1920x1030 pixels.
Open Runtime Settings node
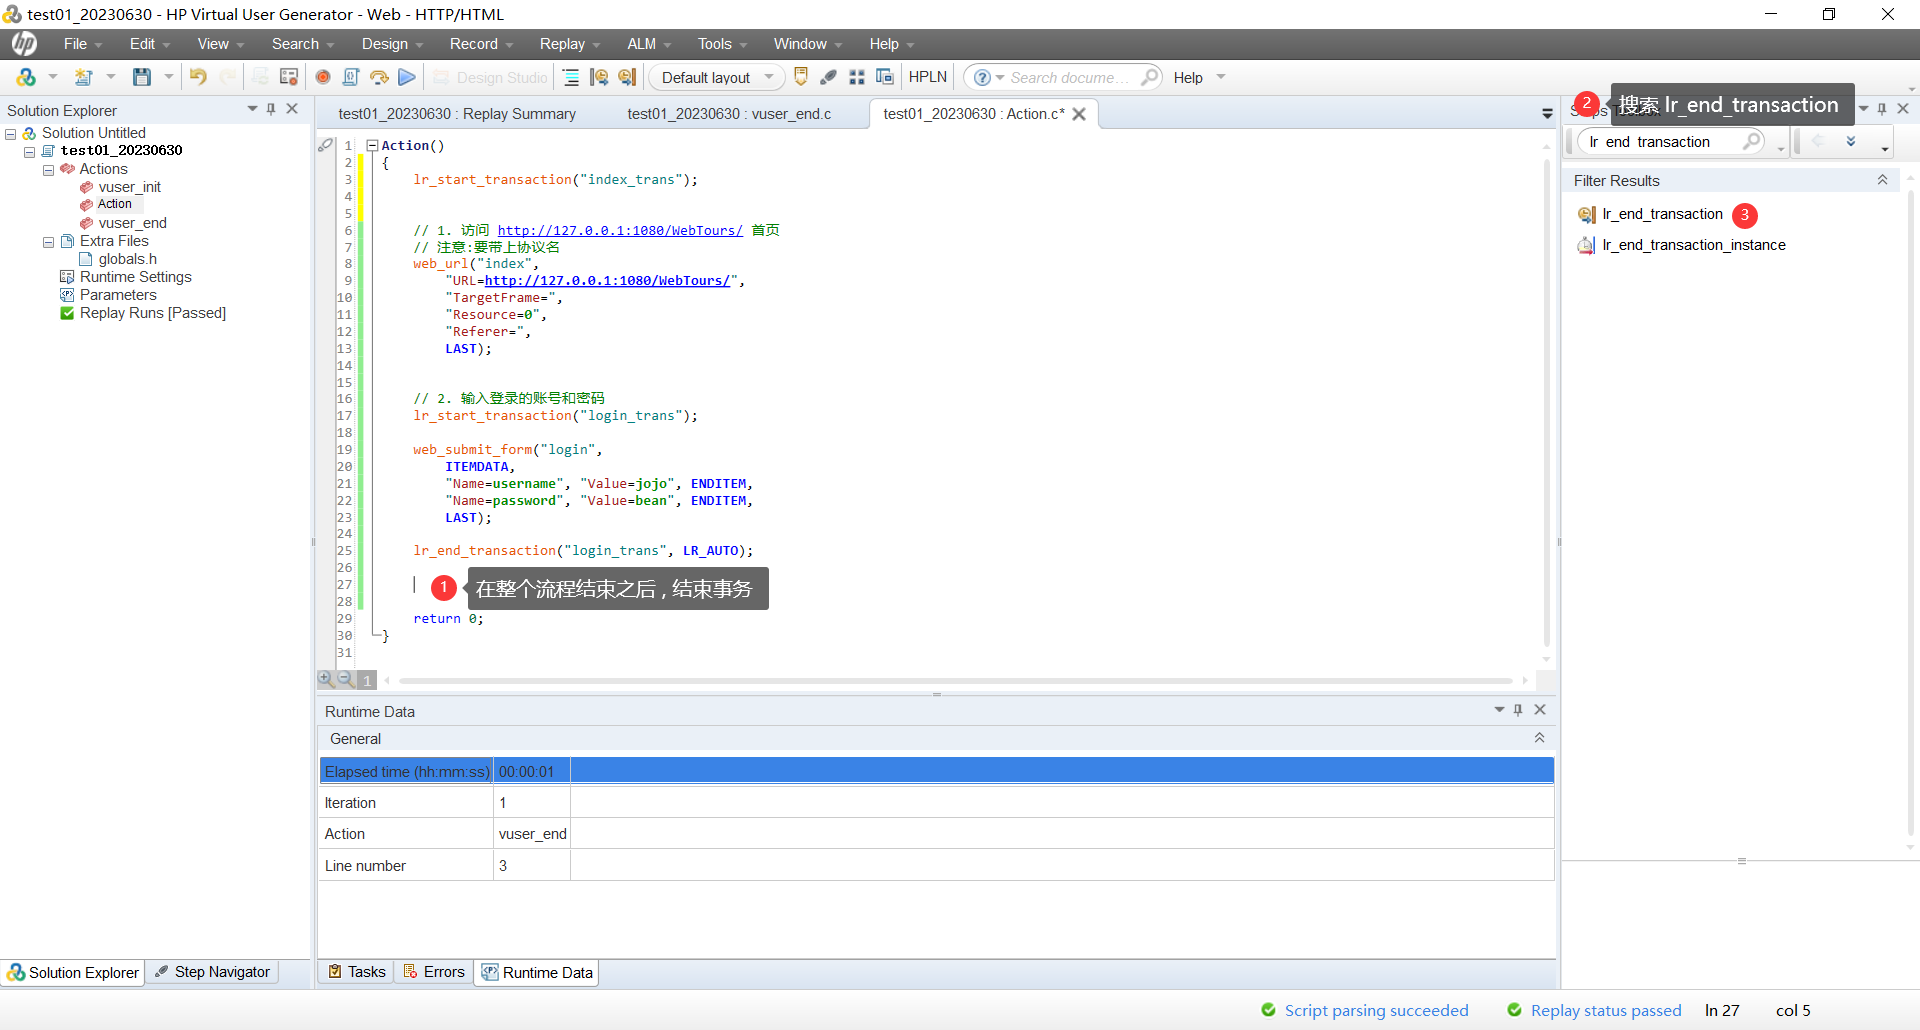pos(136,277)
